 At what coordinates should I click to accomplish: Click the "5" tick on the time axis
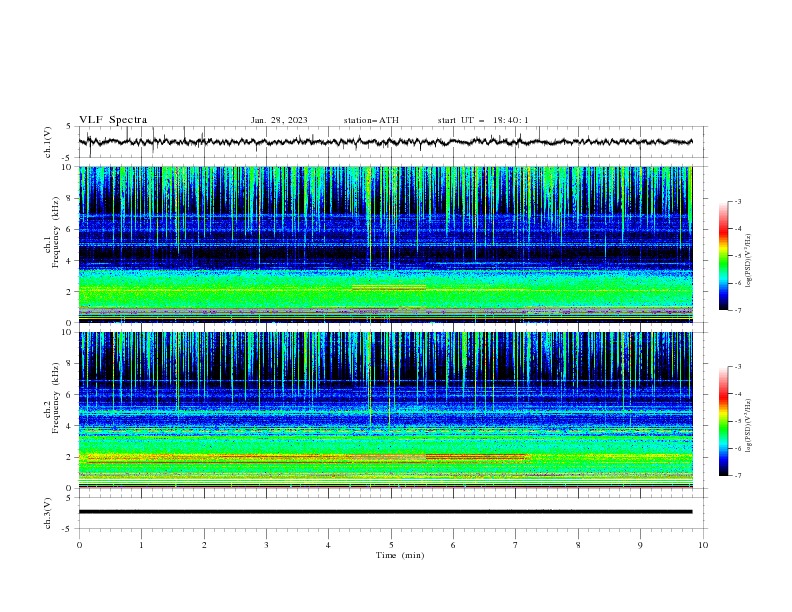click(x=391, y=545)
